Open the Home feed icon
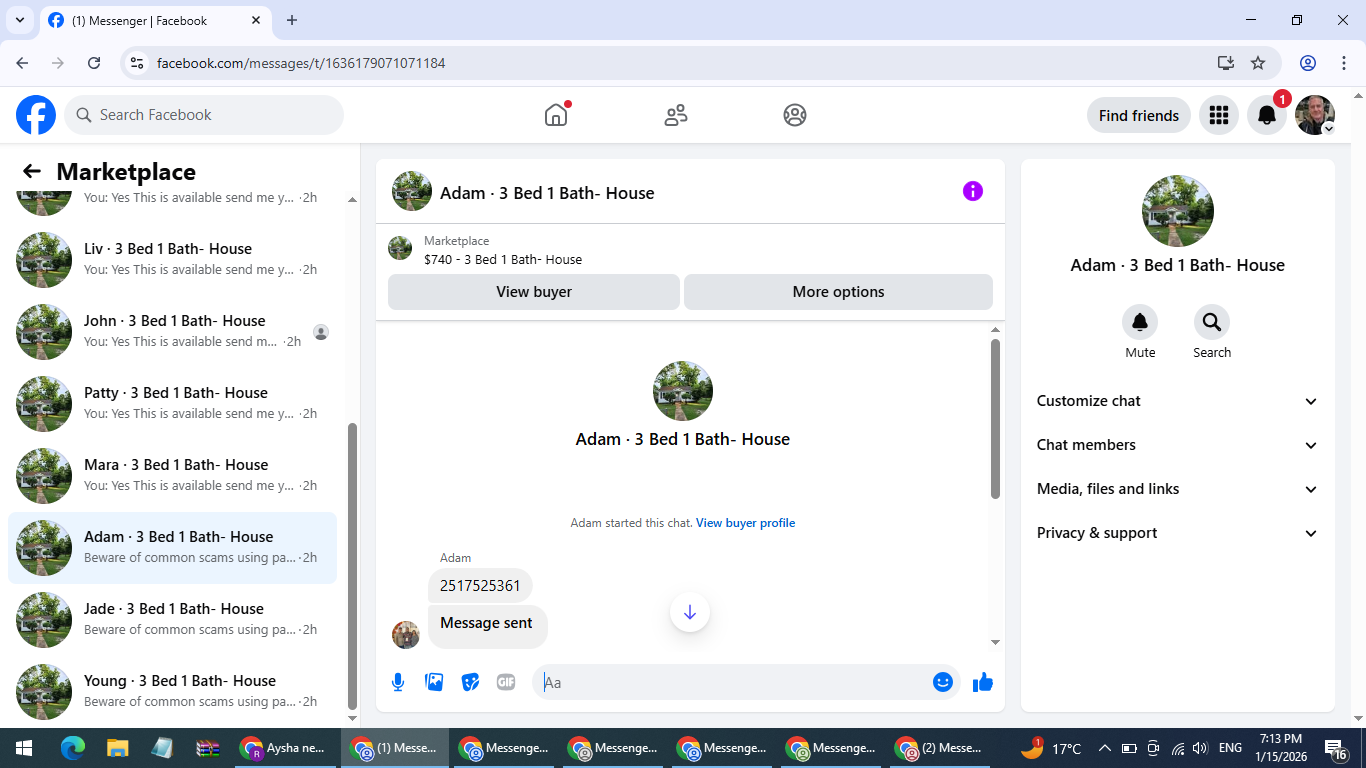 (x=556, y=115)
